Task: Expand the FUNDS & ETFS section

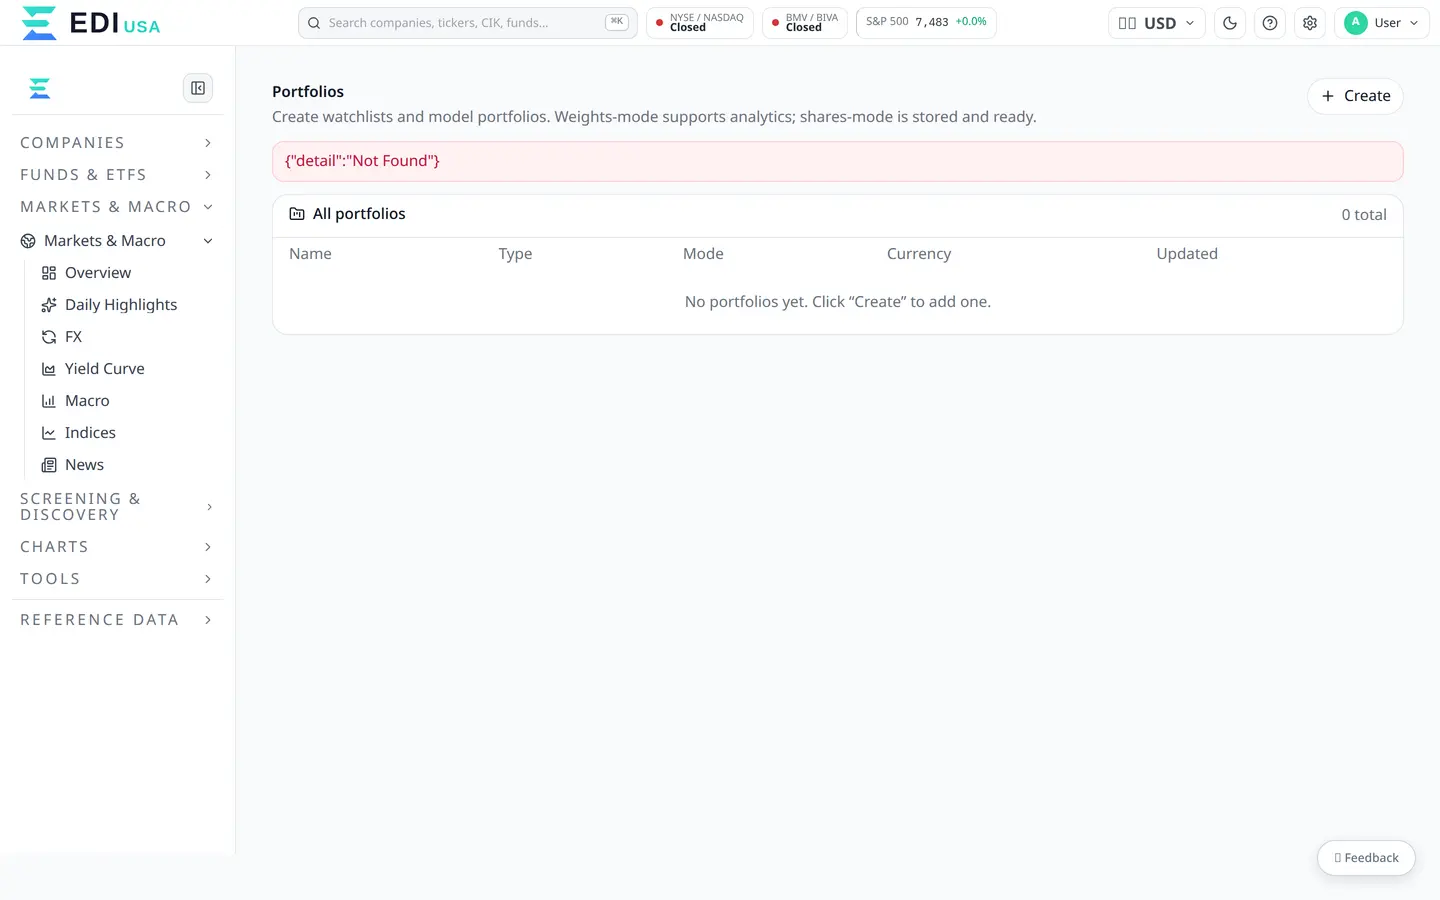Action: (x=117, y=175)
